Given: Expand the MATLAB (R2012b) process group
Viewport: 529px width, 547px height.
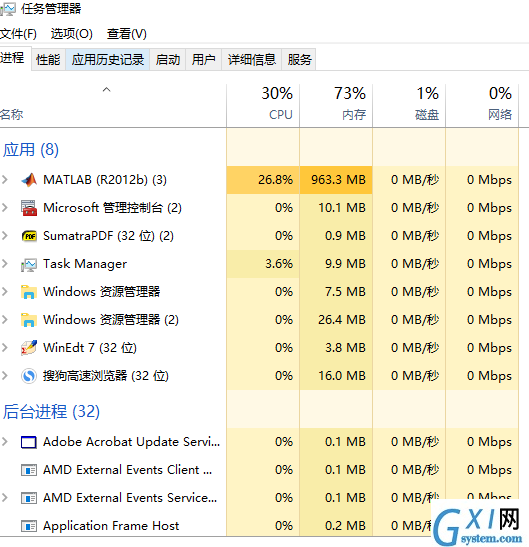Looking at the screenshot, I should (5, 180).
